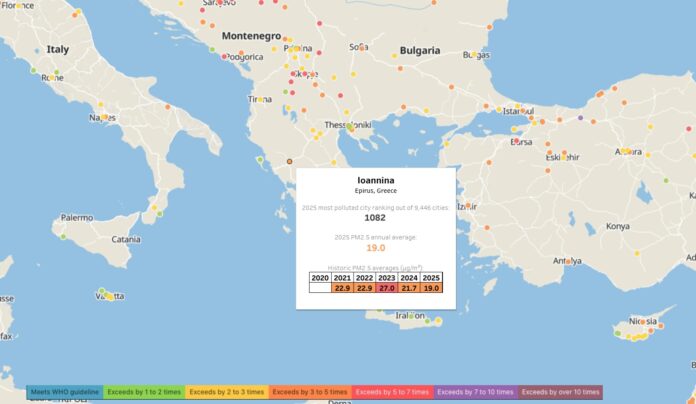Select 'Exceeds by 3 to 5 times' legend entry

click(x=309, y=392)
